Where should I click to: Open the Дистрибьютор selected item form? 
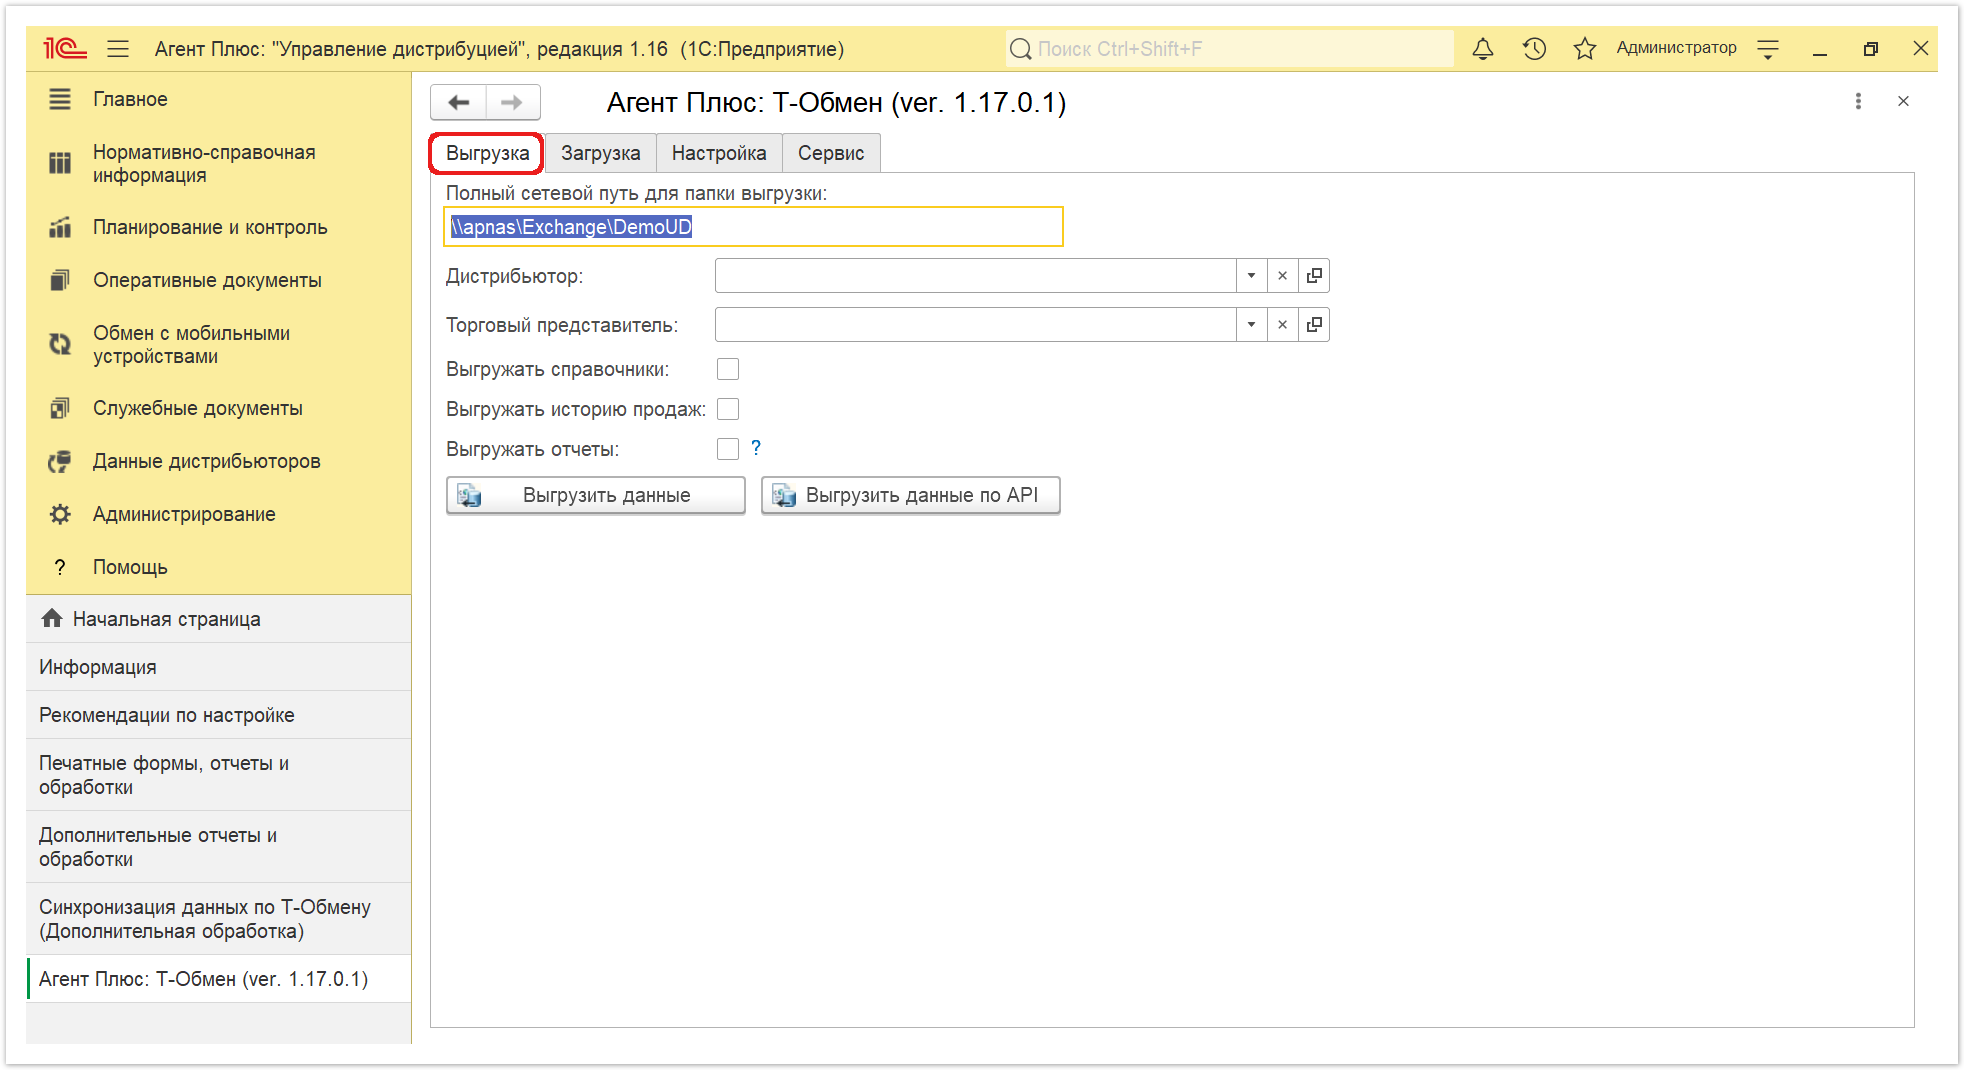tap(1314, 276)
